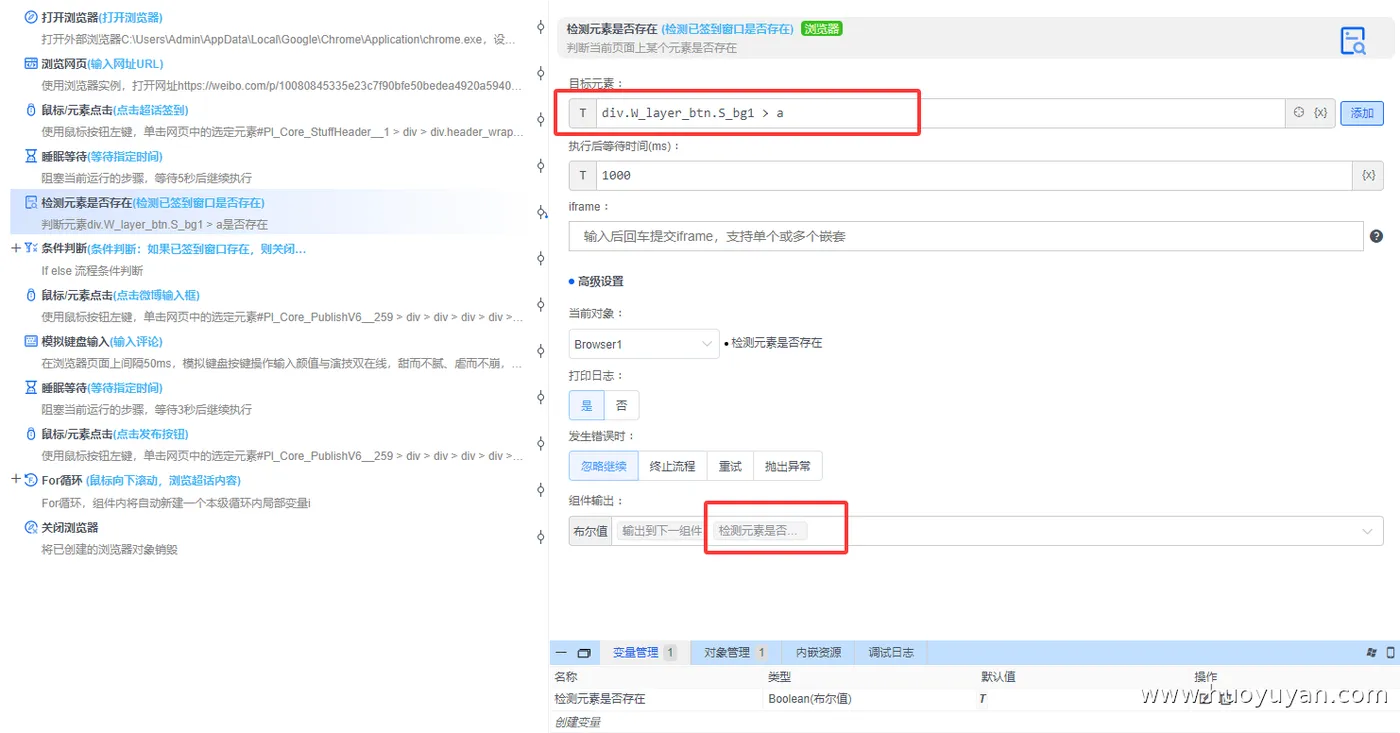Click the green 浏览器 tag in header

click(822, 29)
